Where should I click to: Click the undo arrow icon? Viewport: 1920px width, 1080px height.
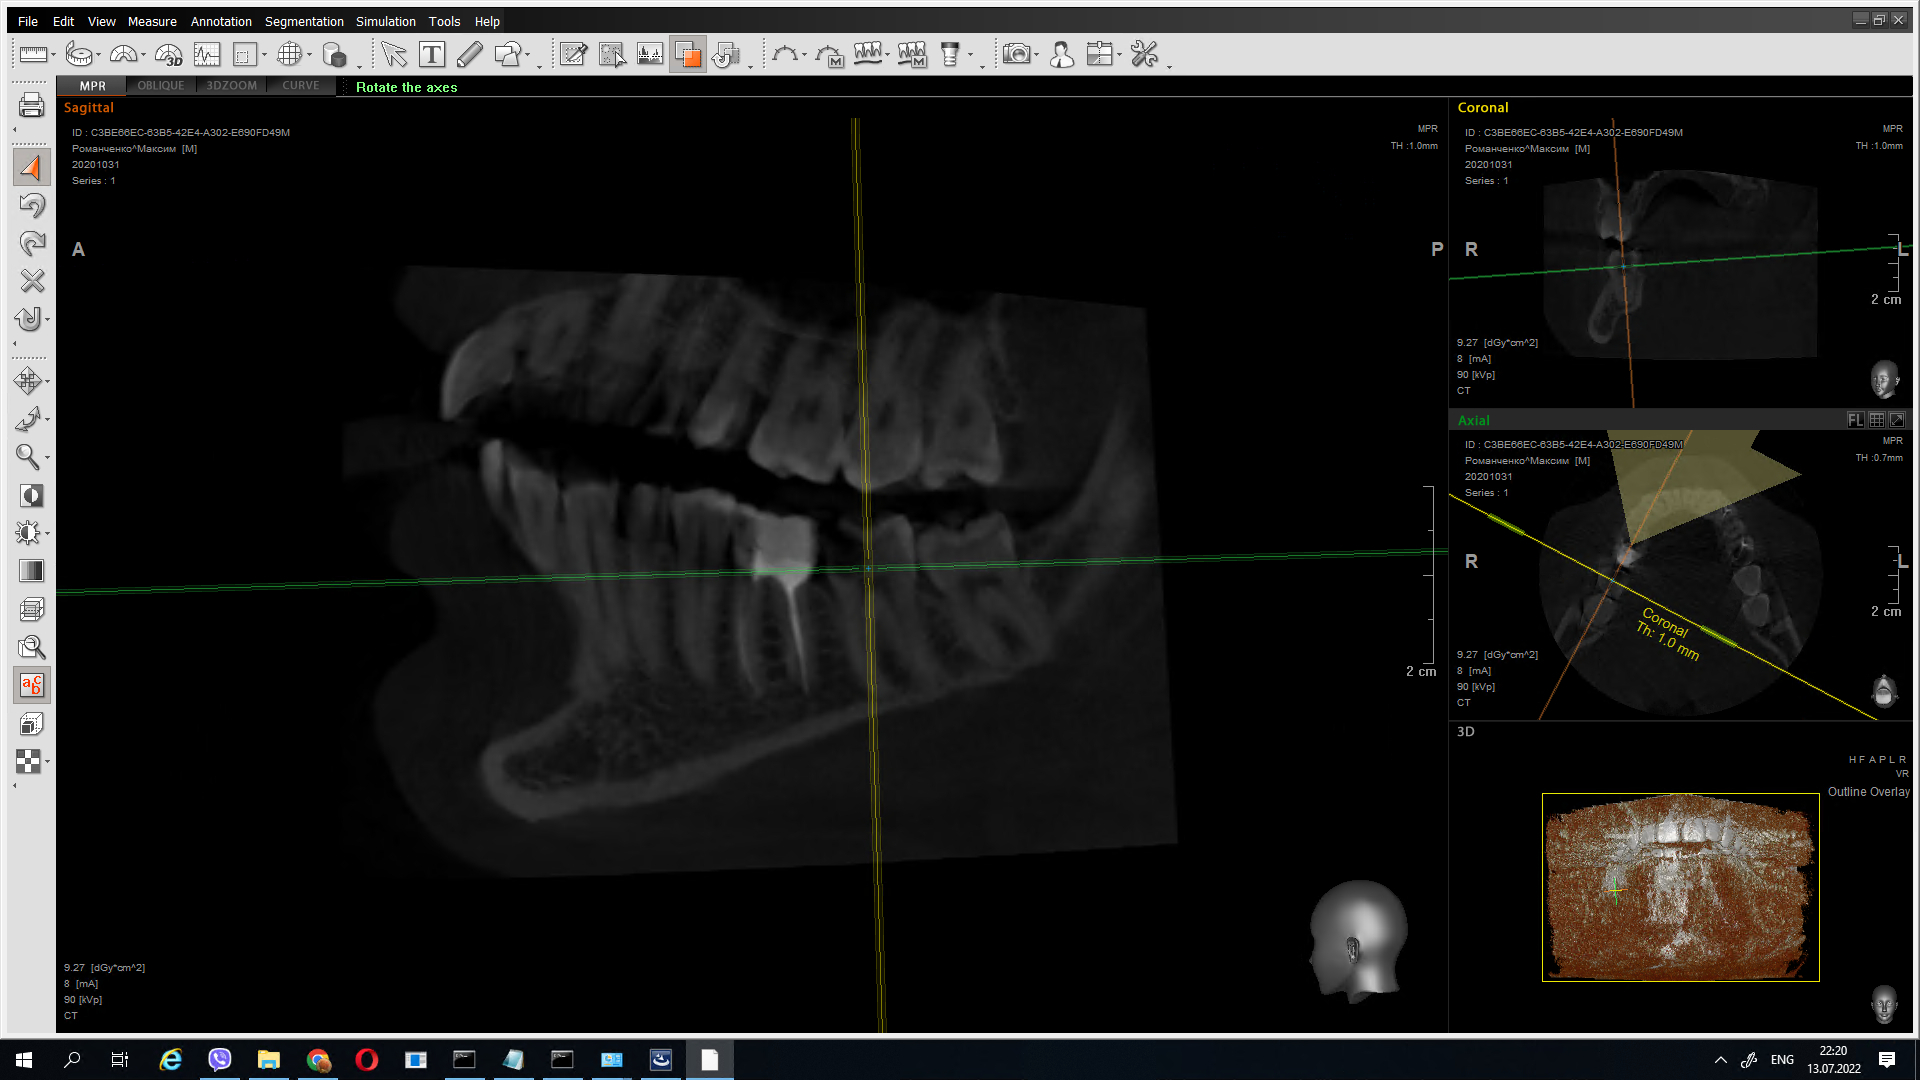31,205
